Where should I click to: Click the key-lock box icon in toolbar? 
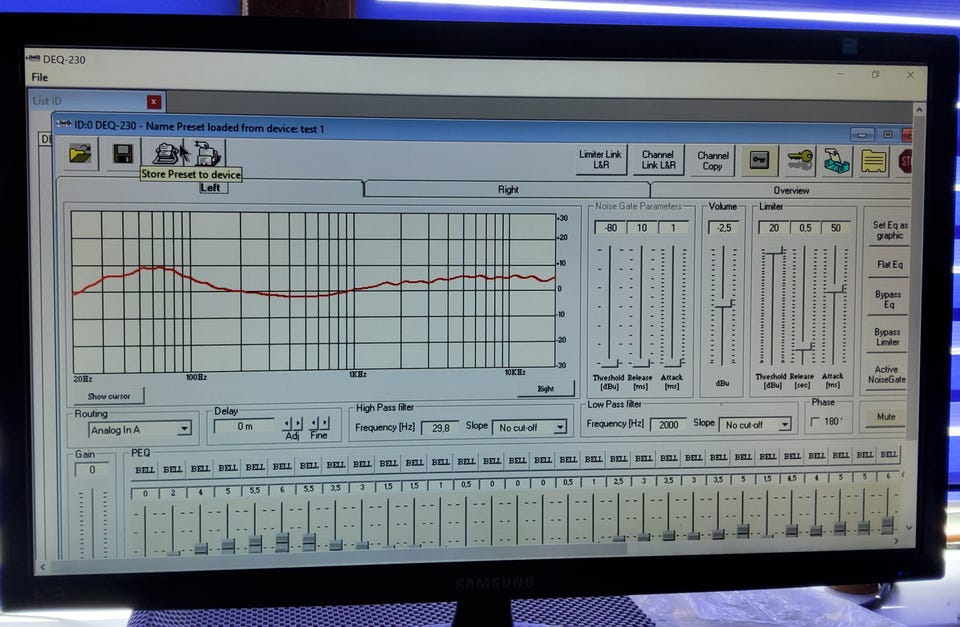pyautogui.click(x=759, y=160)
